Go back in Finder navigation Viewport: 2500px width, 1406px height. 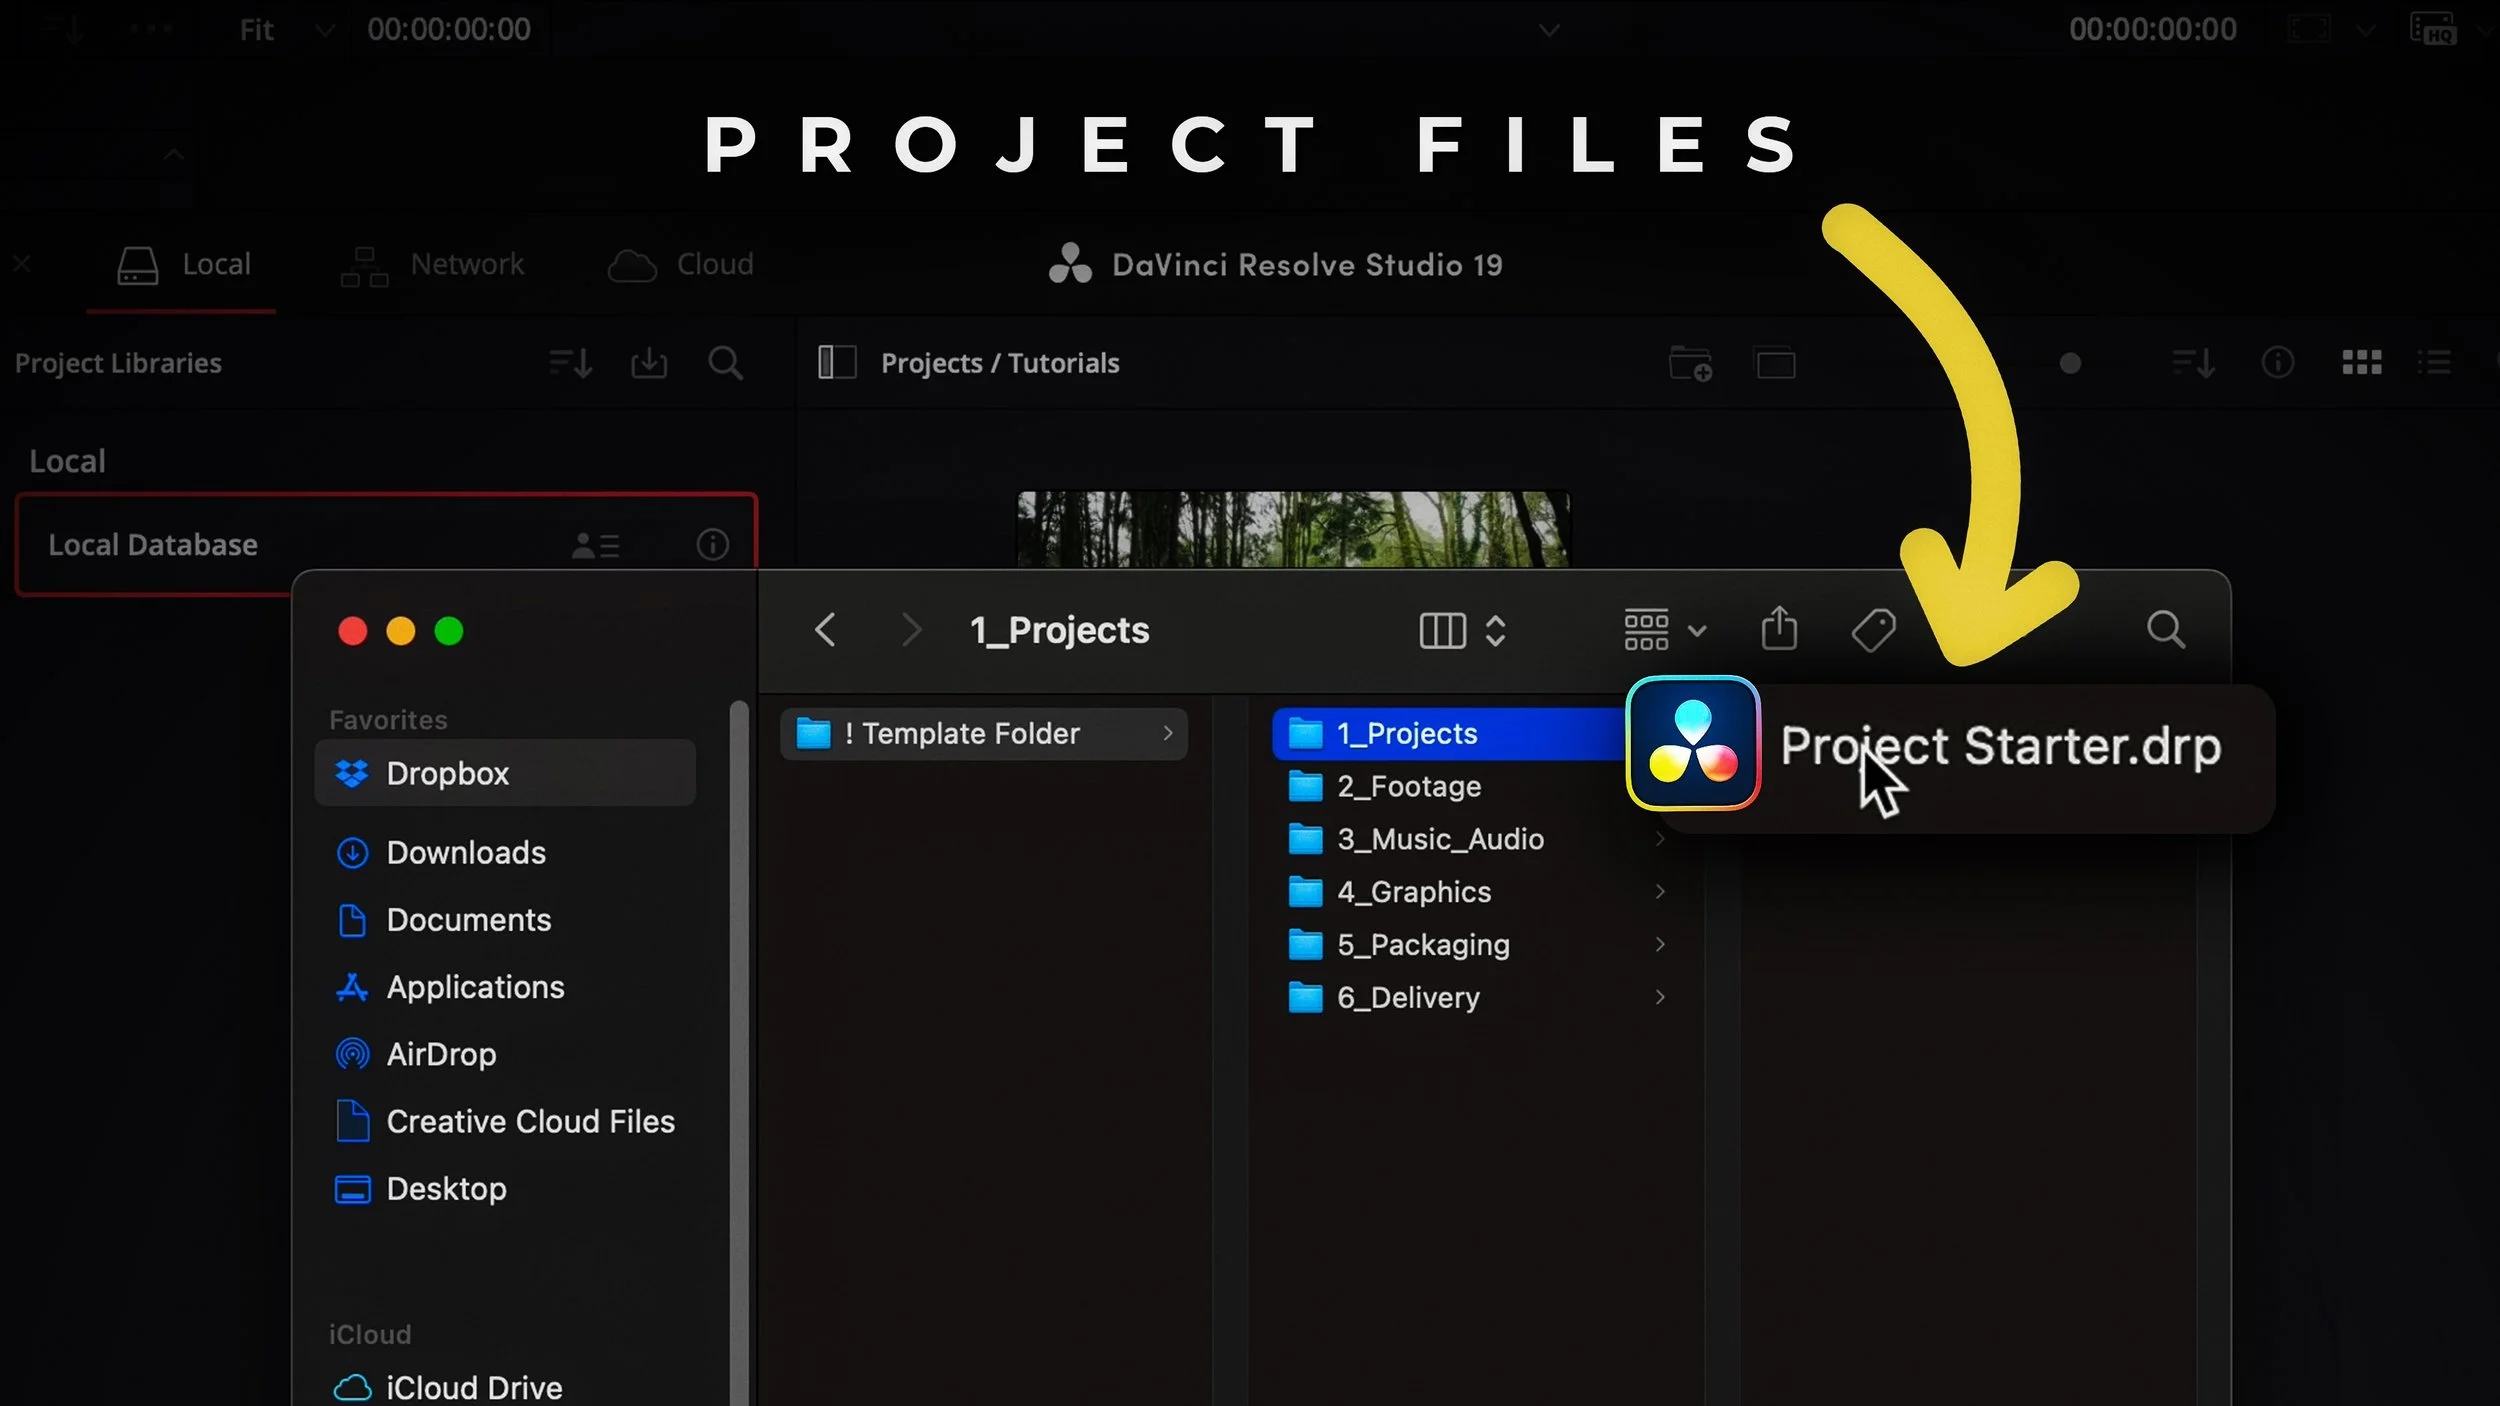(x=825, y=630)
